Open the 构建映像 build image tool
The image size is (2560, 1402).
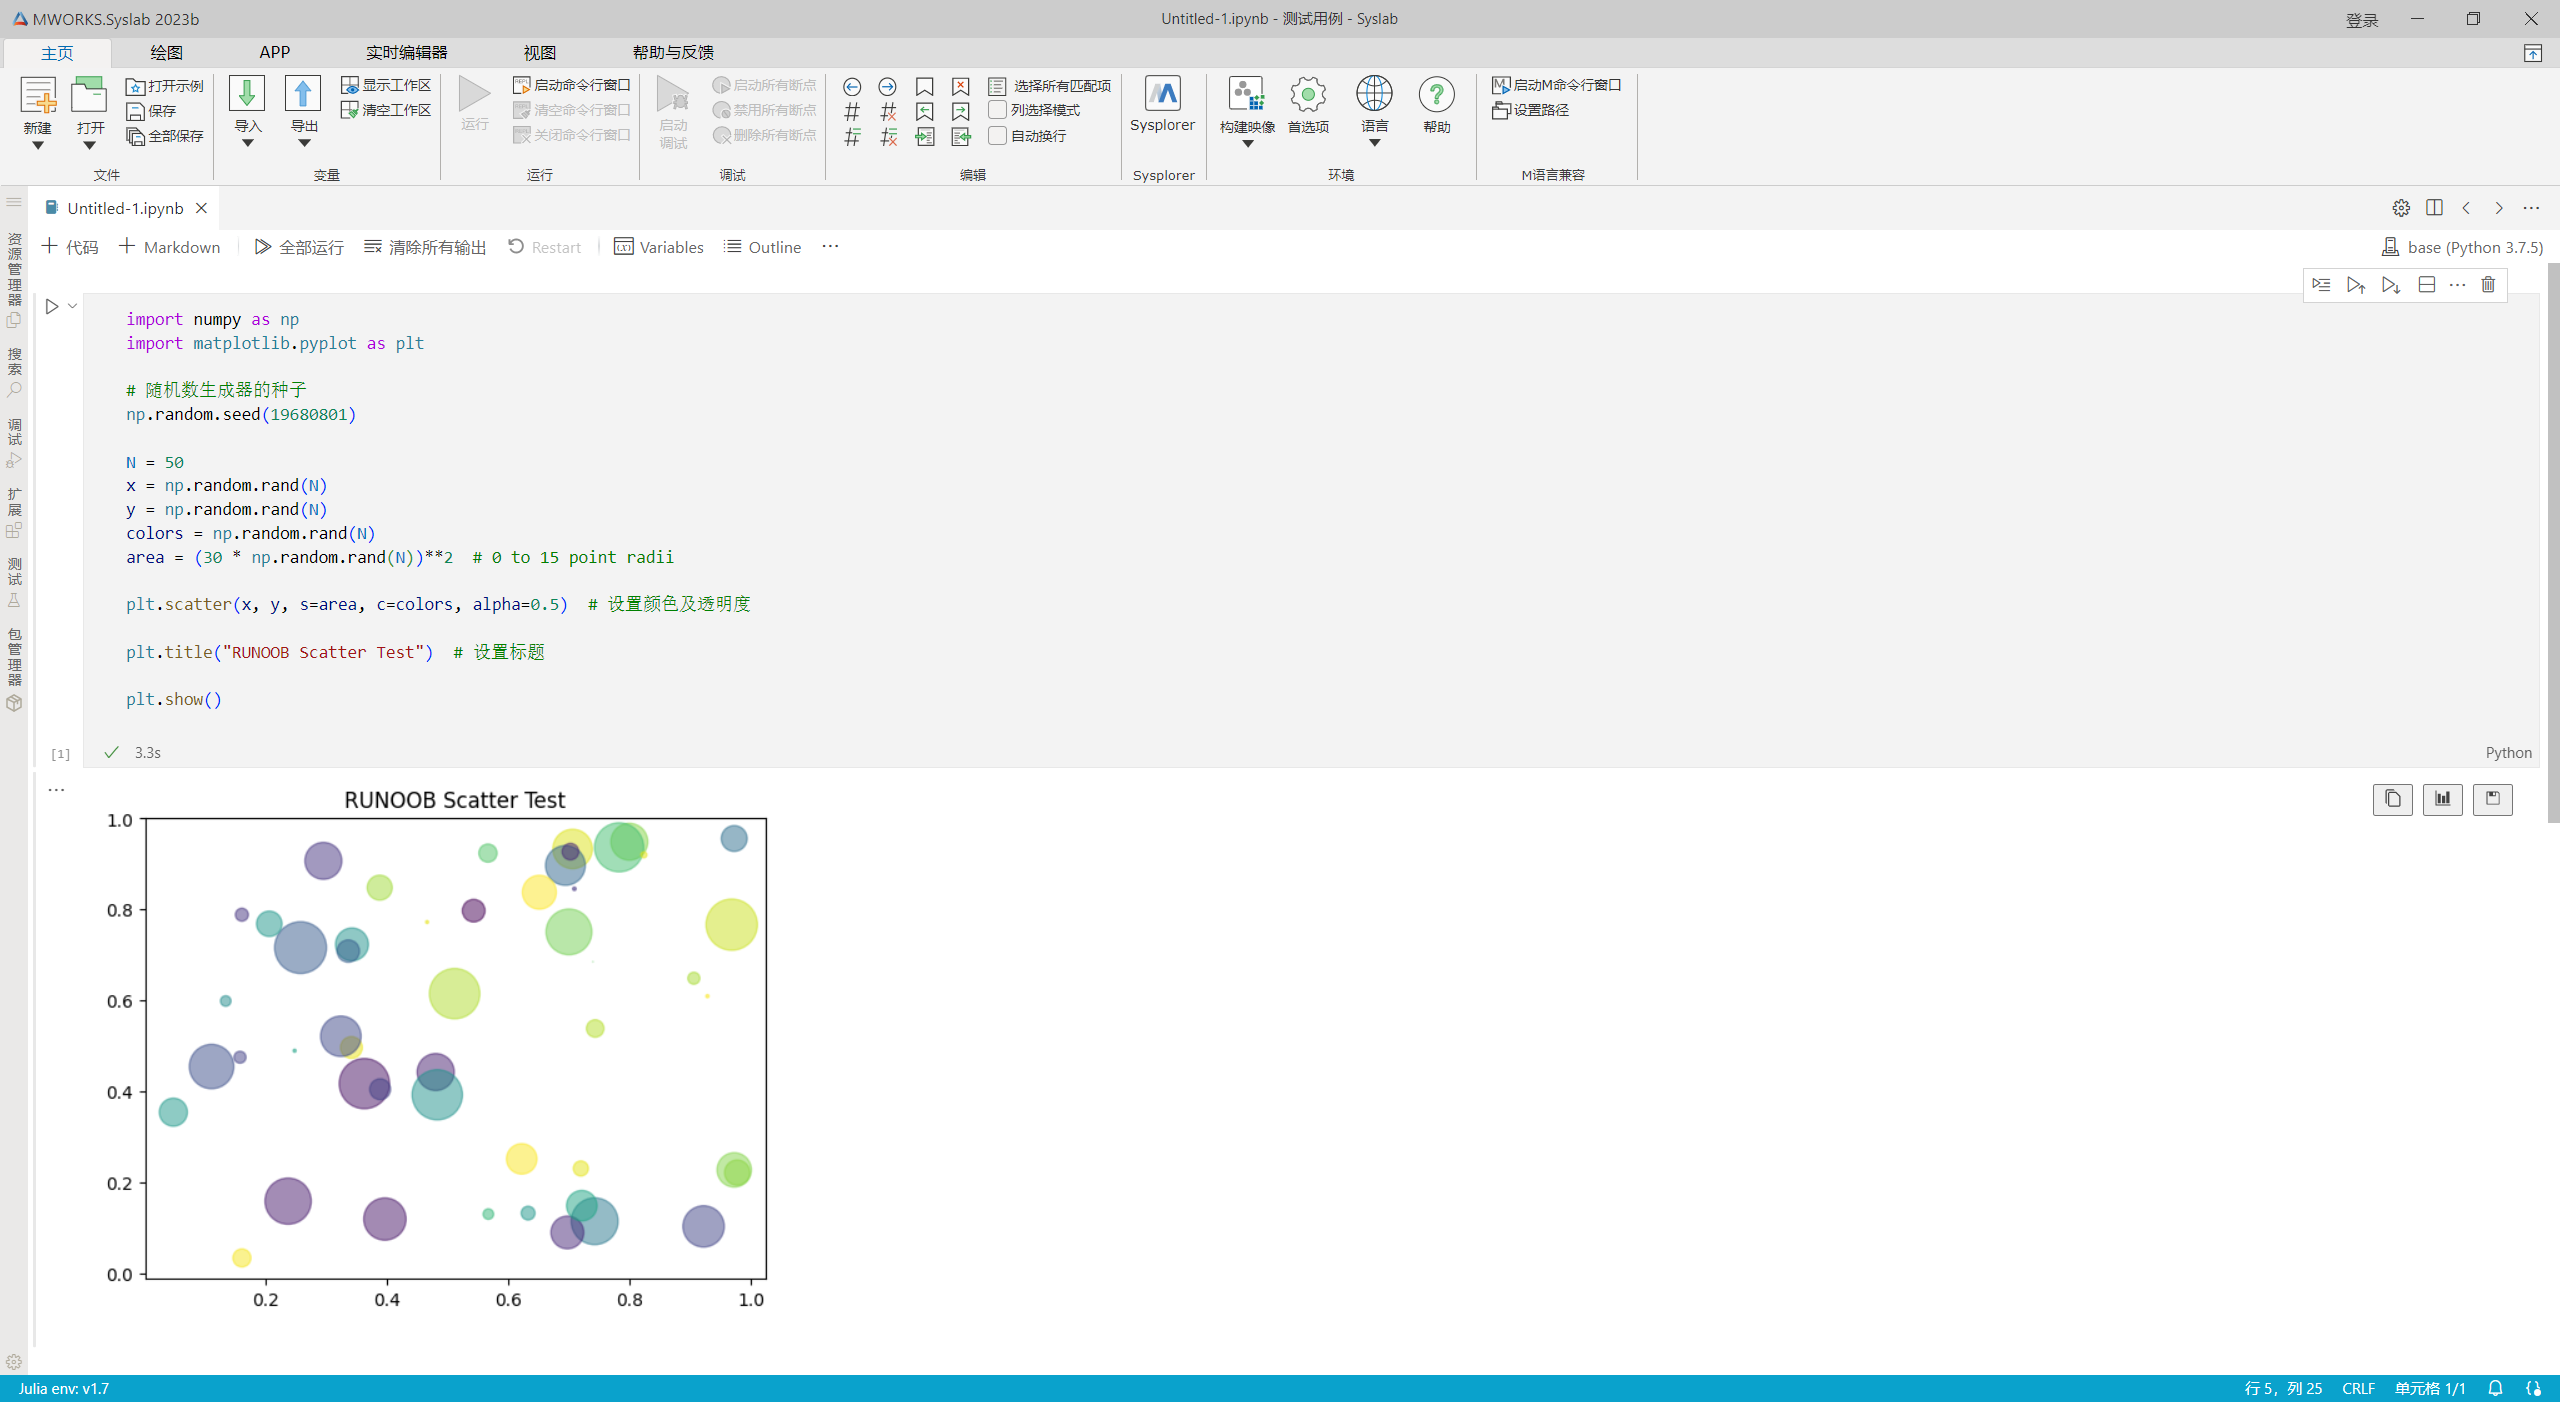[1246, 95]
